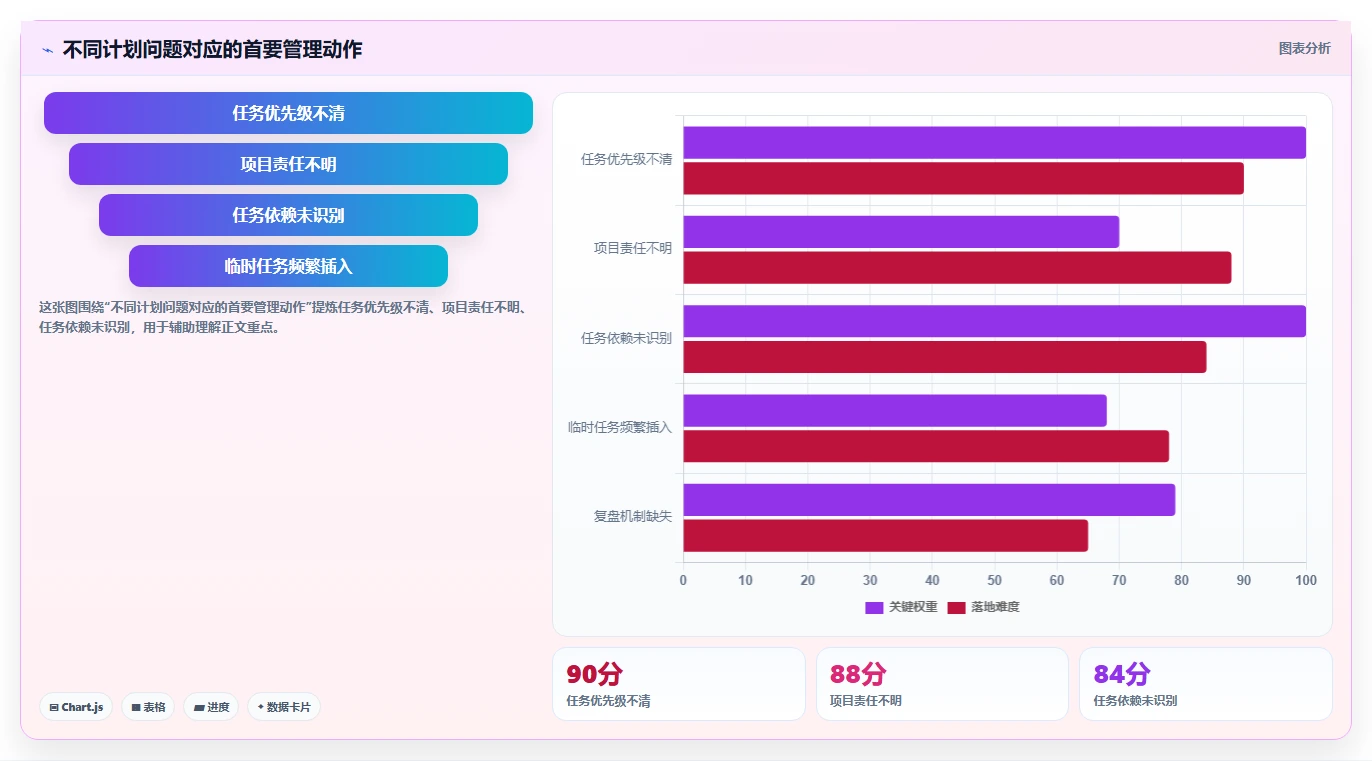Image resolution: width=1372 pixels, height=761 pixels.
Task: Click the red bar for 任务优先级不清
Action: [963, 179]
